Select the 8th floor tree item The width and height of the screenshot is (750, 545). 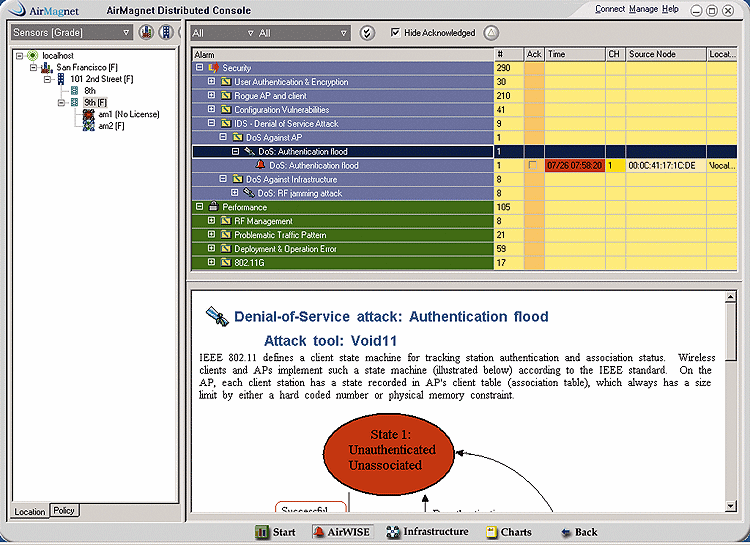click(89, 90)
